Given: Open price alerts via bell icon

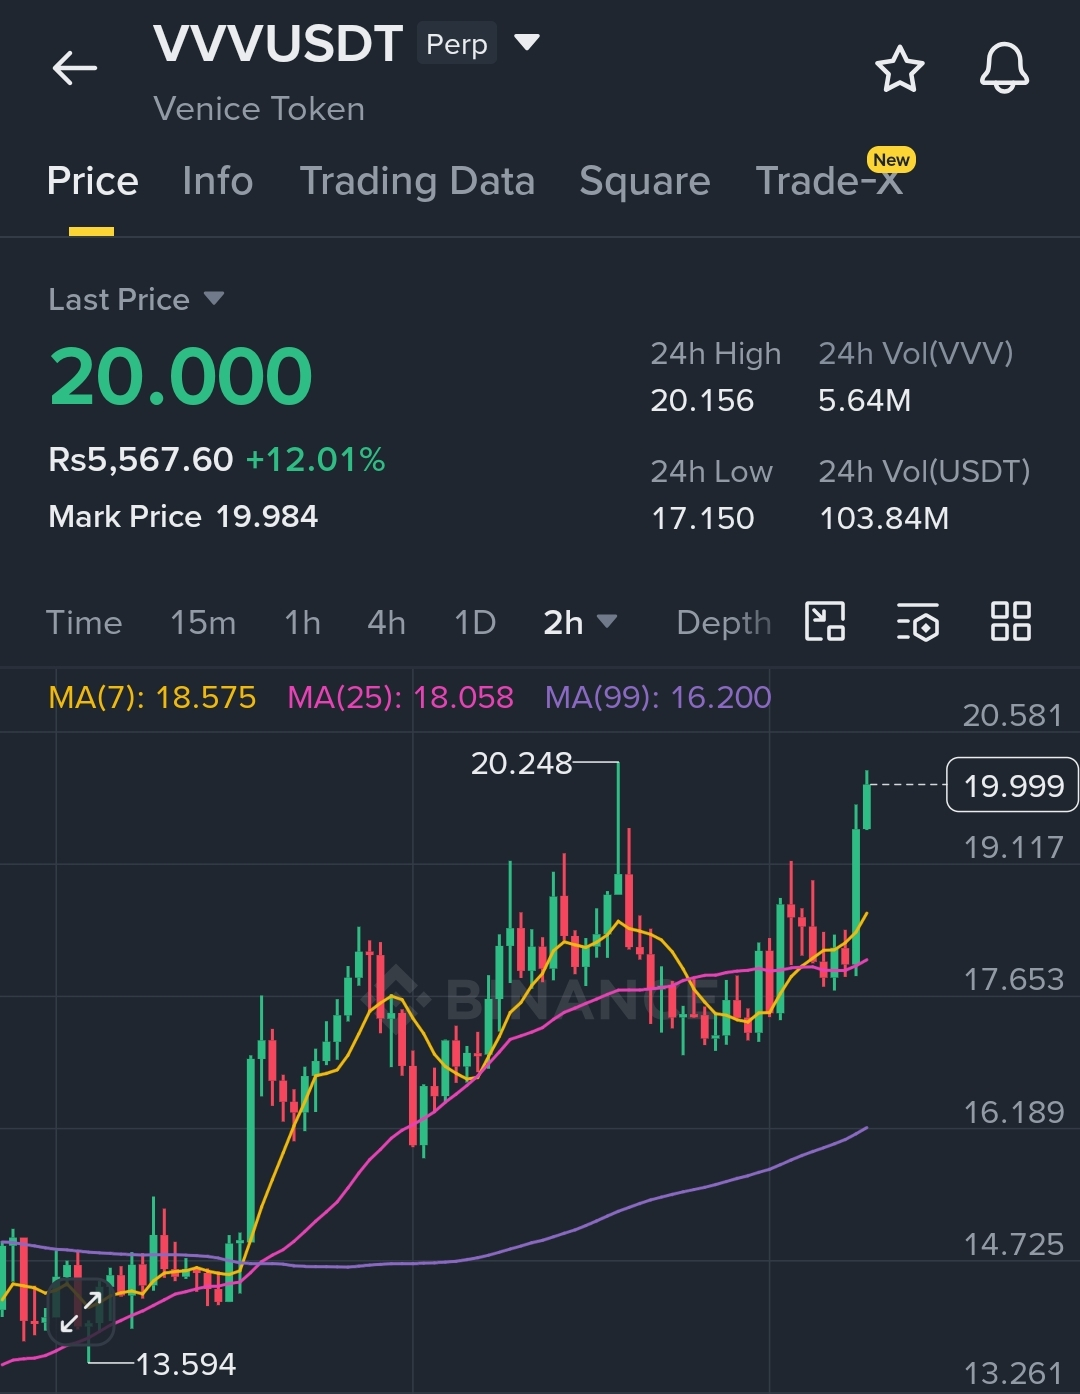Looking at the screenshot, I should click(x=1004, y=69).
